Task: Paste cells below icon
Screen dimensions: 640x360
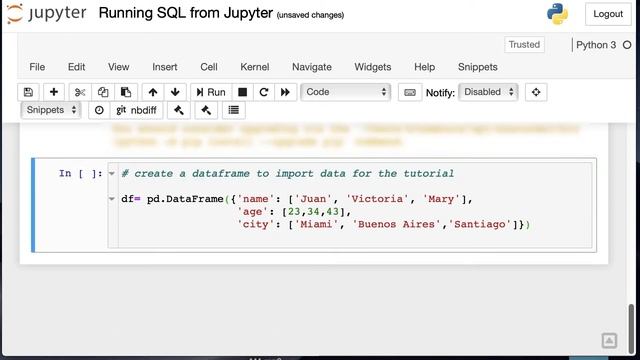Action: 126,92
